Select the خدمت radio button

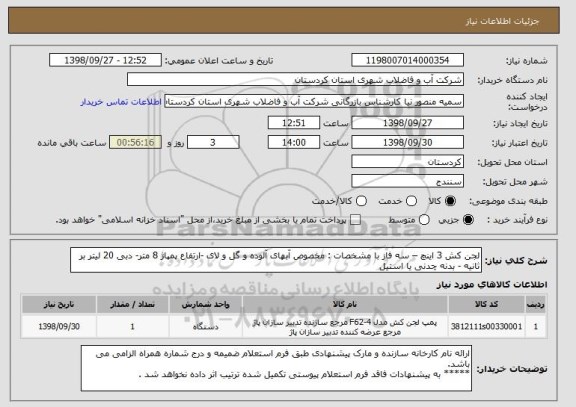[x=411, y=201]
